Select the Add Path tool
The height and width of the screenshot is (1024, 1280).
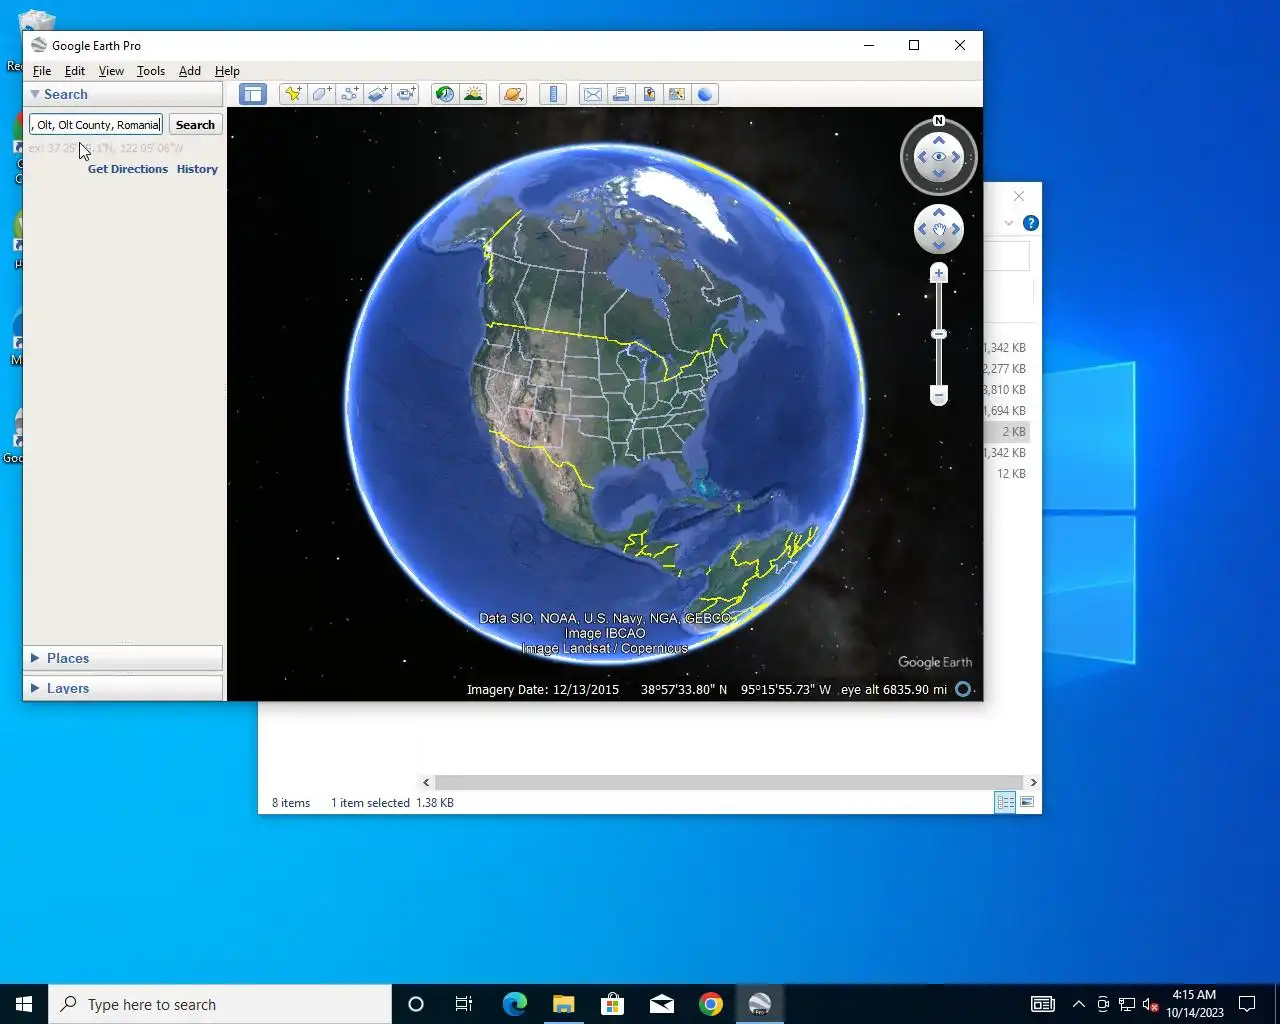(349, 94)
